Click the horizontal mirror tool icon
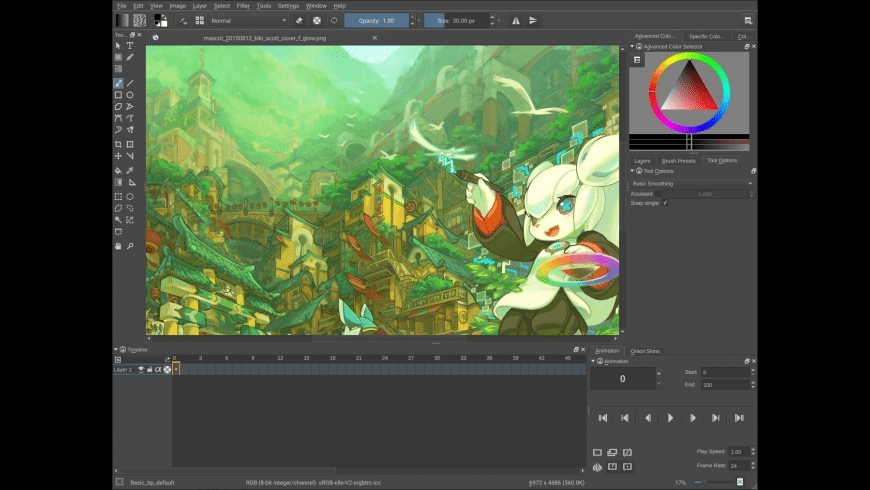870x490 pixels. coord(516,20)
